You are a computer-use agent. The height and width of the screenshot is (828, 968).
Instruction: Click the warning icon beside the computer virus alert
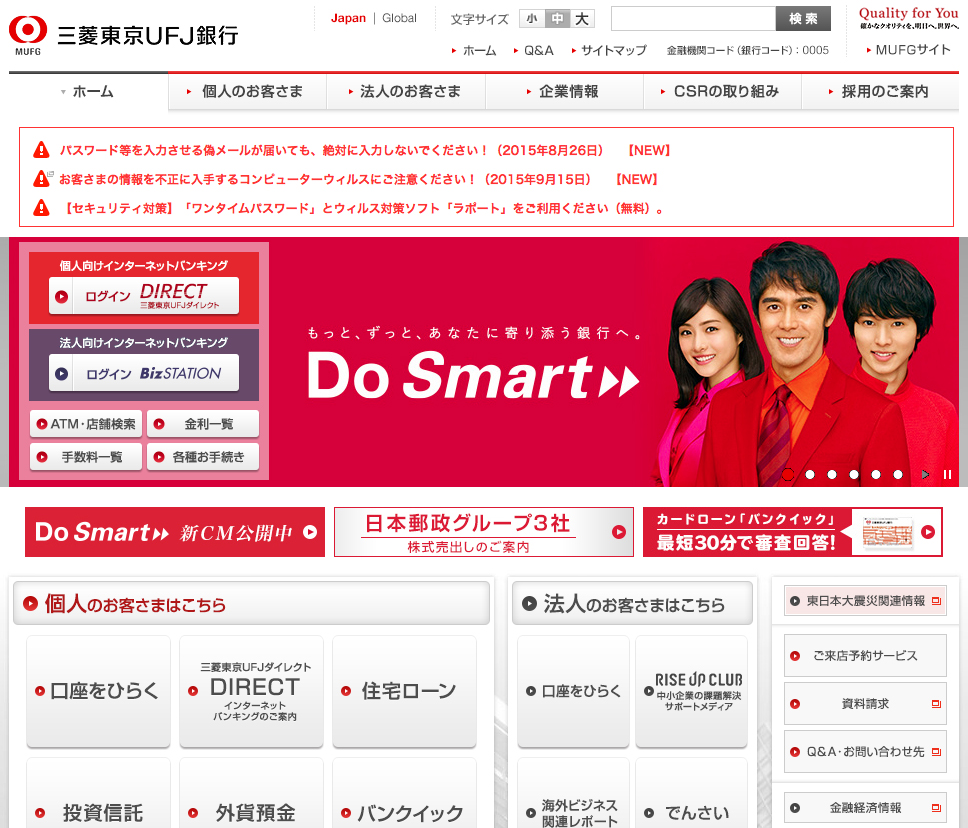point(41,178)
